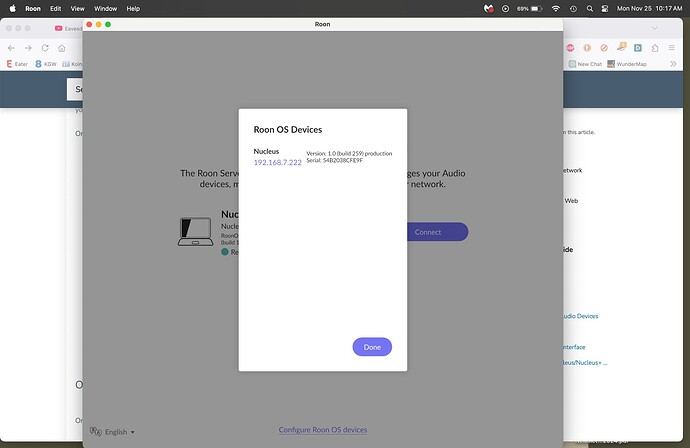The image size is (690, 448).
Task: Open the Window menu
Action: click(x=106, y=8)
